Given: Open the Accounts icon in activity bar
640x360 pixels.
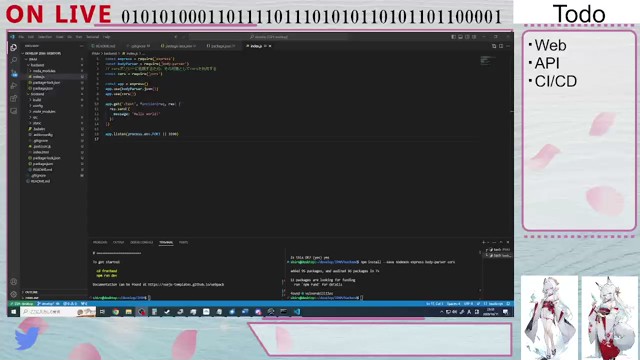Looking at the screenshot, I should point(13,282).
